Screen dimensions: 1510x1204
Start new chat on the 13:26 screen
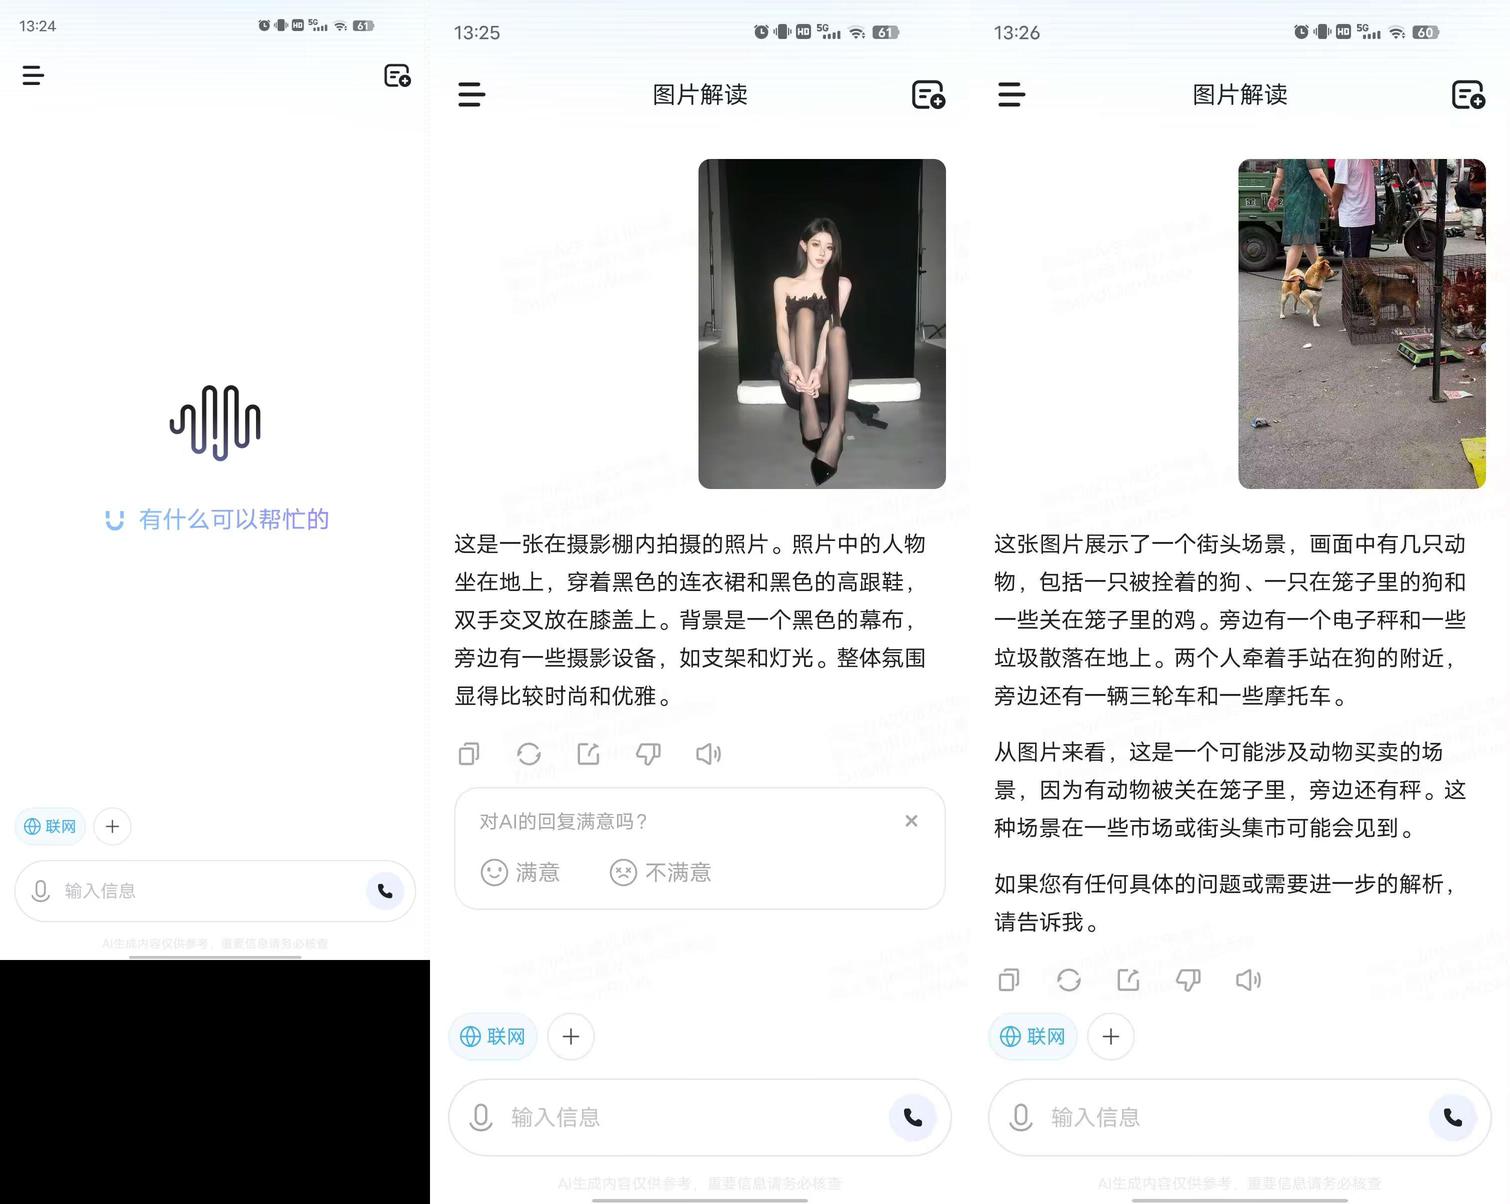(1468, 95)
